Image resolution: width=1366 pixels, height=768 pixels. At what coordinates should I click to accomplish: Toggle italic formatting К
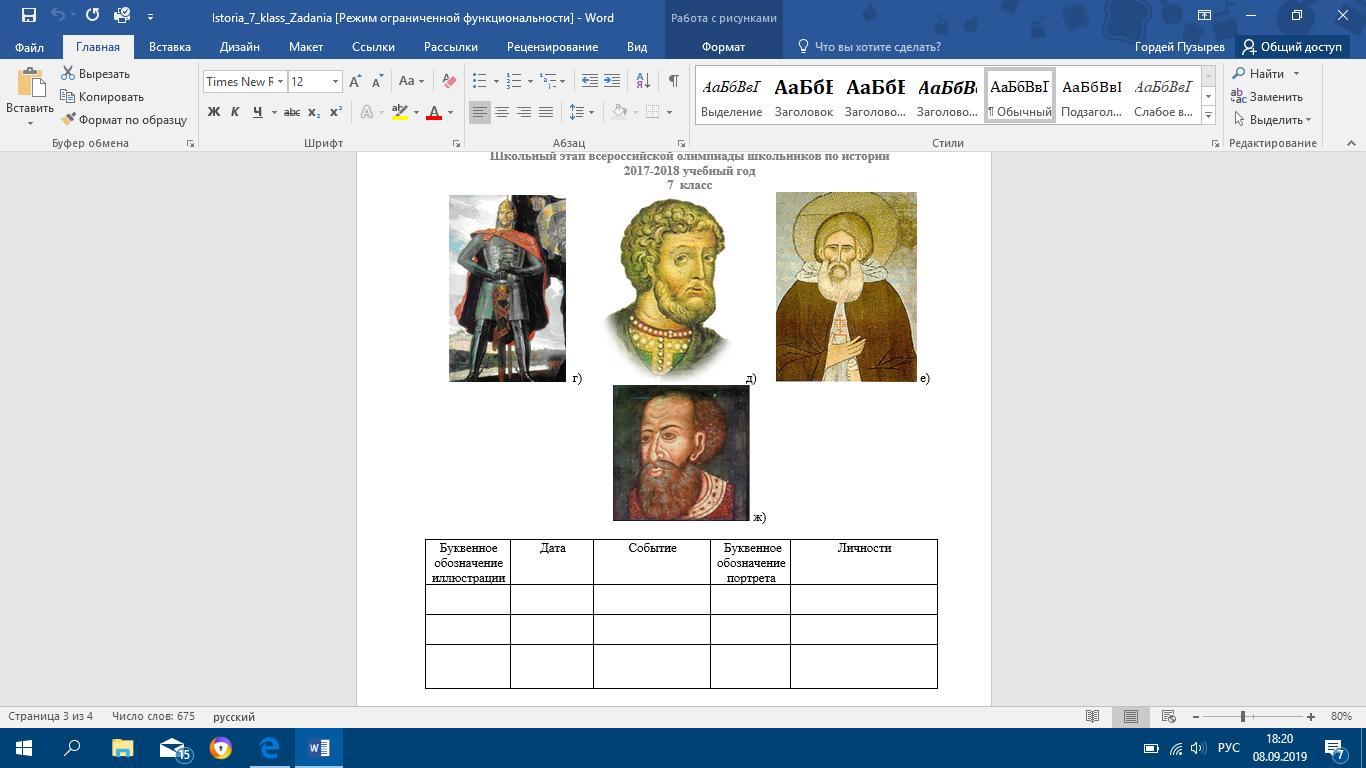(x=235, y=112)
